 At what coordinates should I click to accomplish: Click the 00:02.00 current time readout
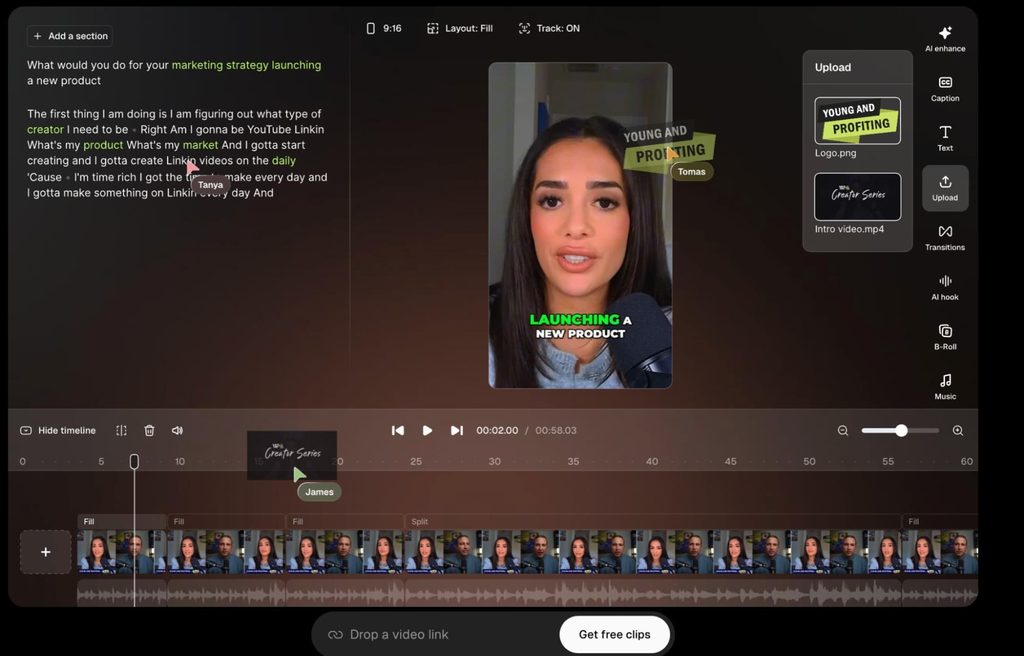[497, 431]
